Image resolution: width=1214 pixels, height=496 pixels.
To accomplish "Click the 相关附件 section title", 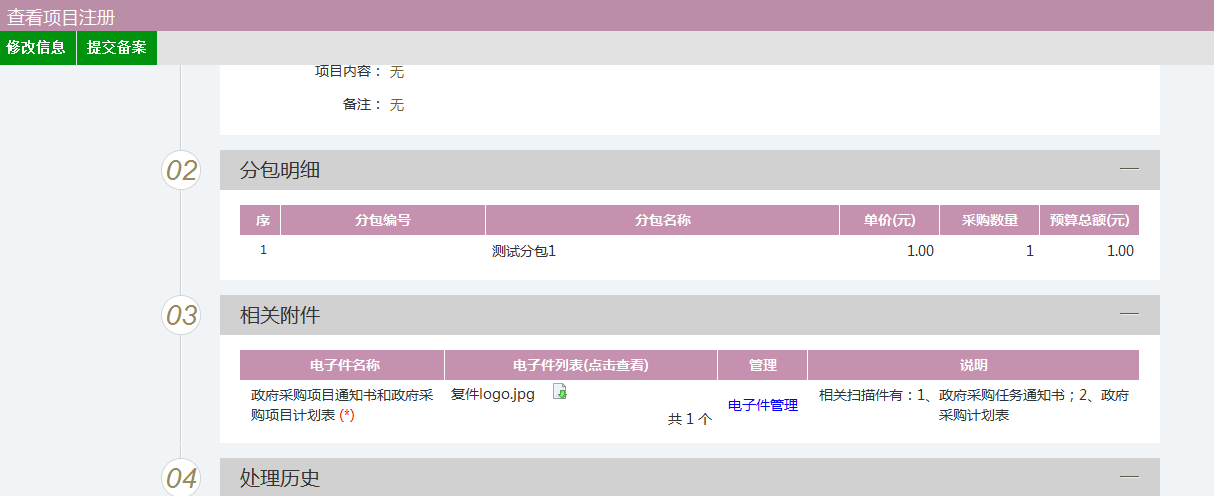I will tap(280, 315).
